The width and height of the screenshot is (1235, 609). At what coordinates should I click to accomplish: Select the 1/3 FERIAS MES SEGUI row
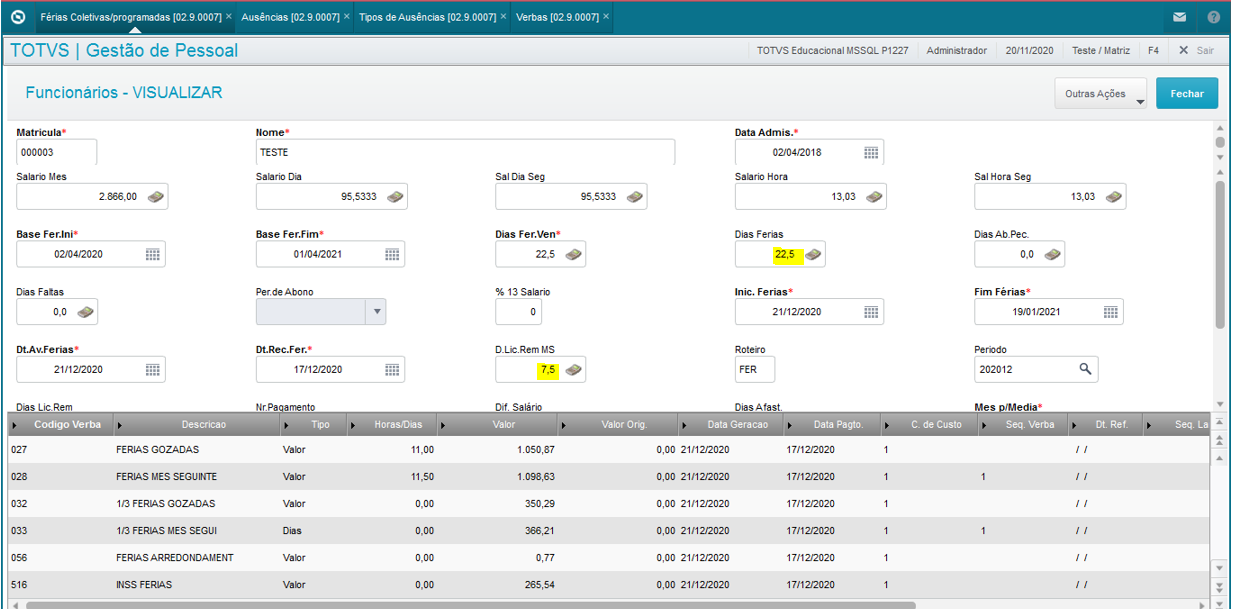point(608,531)
